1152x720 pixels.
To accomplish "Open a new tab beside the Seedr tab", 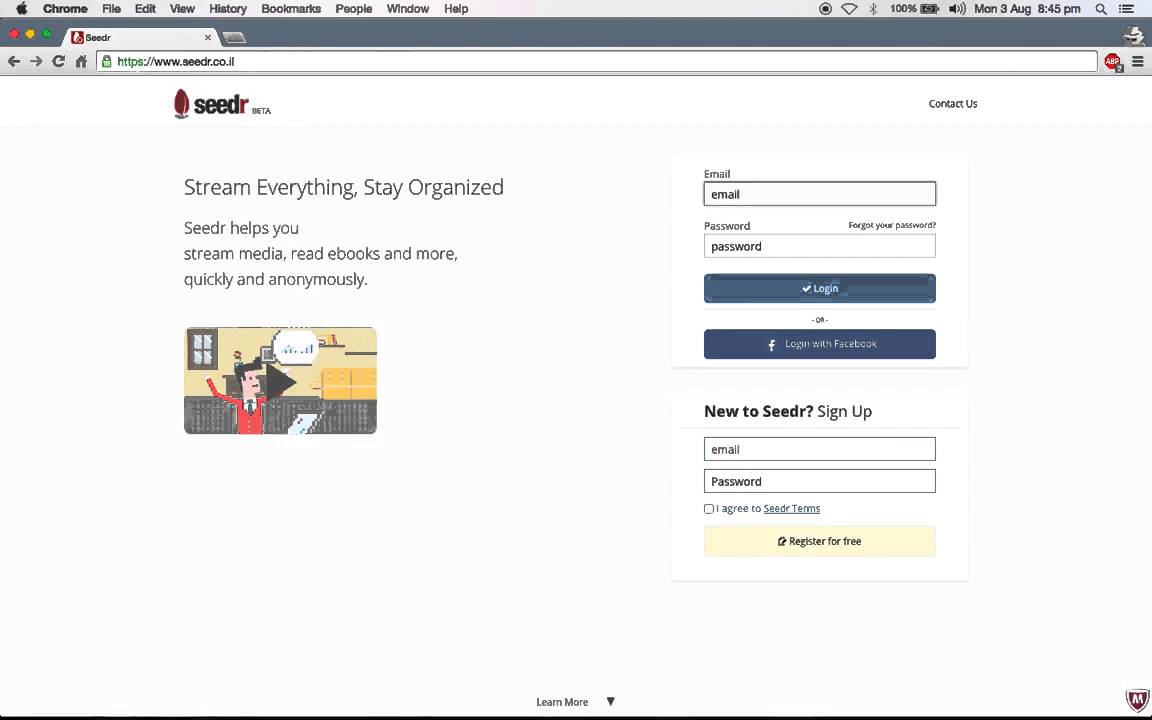I will 234,37.
